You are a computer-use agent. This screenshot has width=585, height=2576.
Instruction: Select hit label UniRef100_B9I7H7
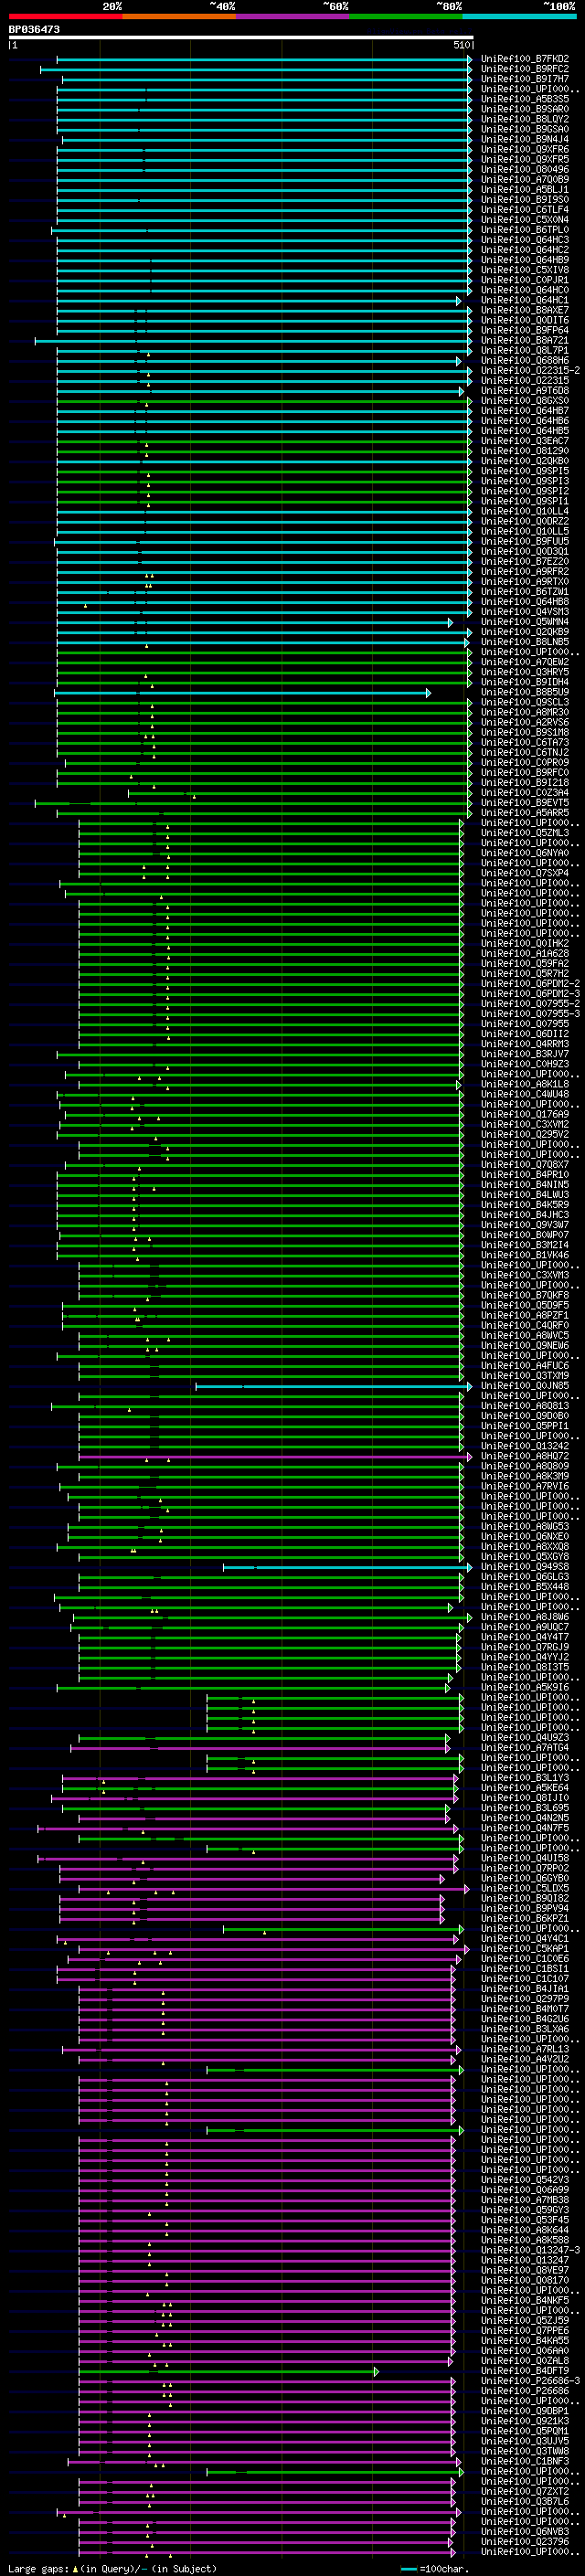click(525, 80)
